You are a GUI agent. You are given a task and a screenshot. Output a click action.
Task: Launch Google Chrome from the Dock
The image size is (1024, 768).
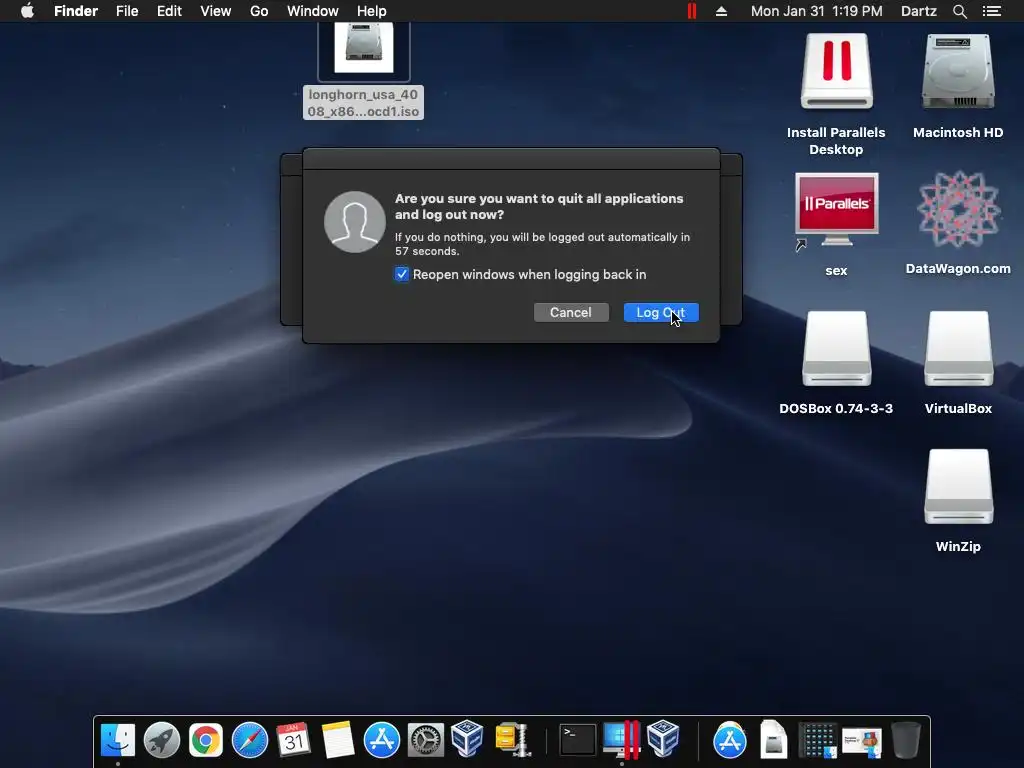[206, 740]
